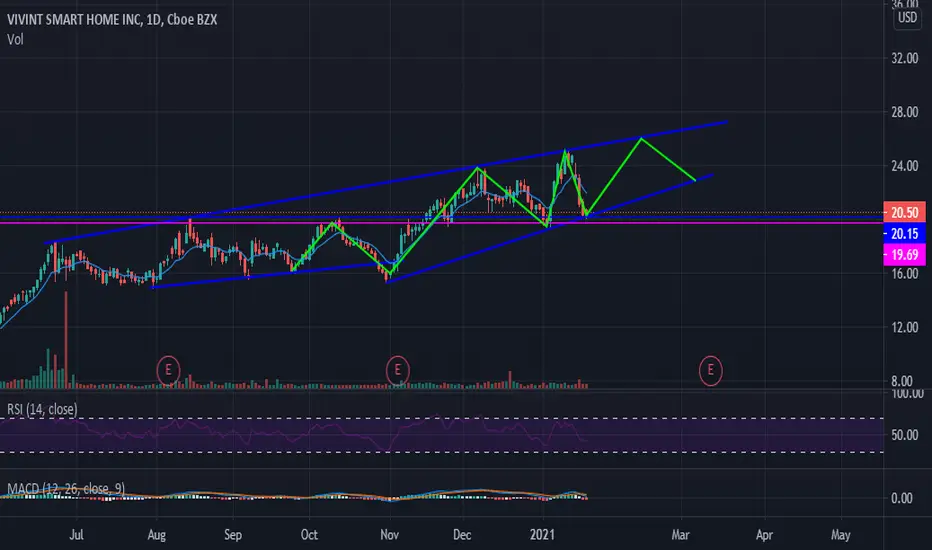The height and width of the screenshot is (550, 932).
Task: Click the November earnings E marker
Action: point(398,370)
